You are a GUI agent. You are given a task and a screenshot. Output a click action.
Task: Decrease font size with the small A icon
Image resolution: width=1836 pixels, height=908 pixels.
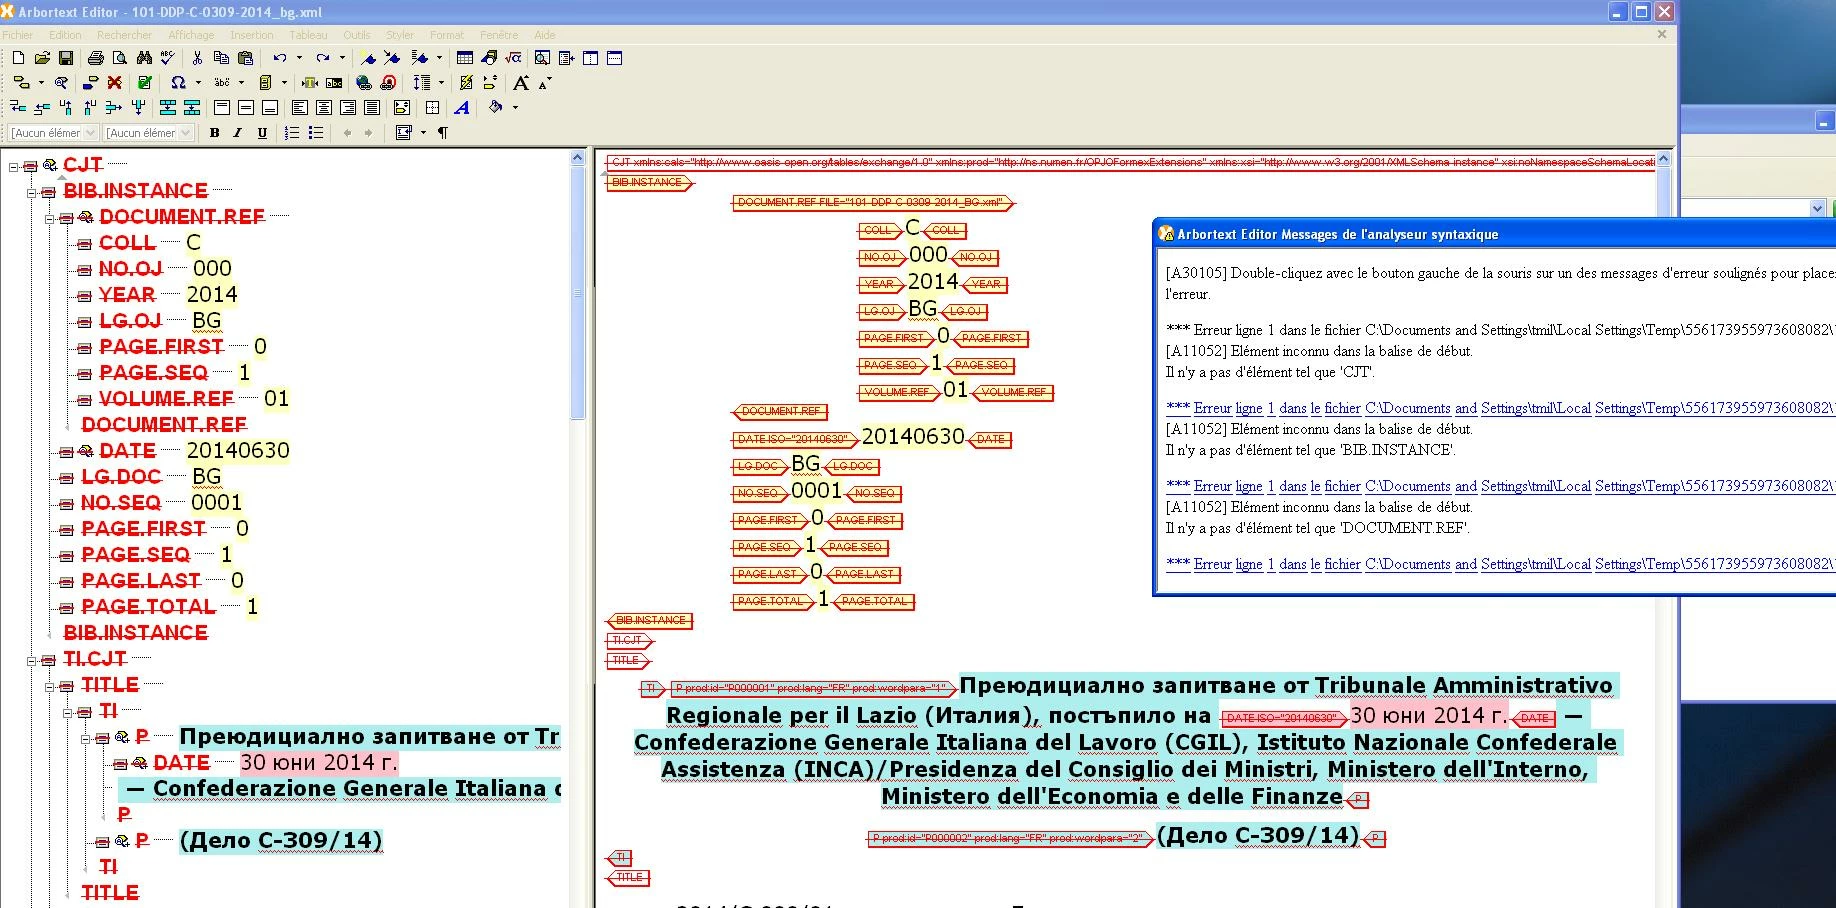[x=544, y=82]
